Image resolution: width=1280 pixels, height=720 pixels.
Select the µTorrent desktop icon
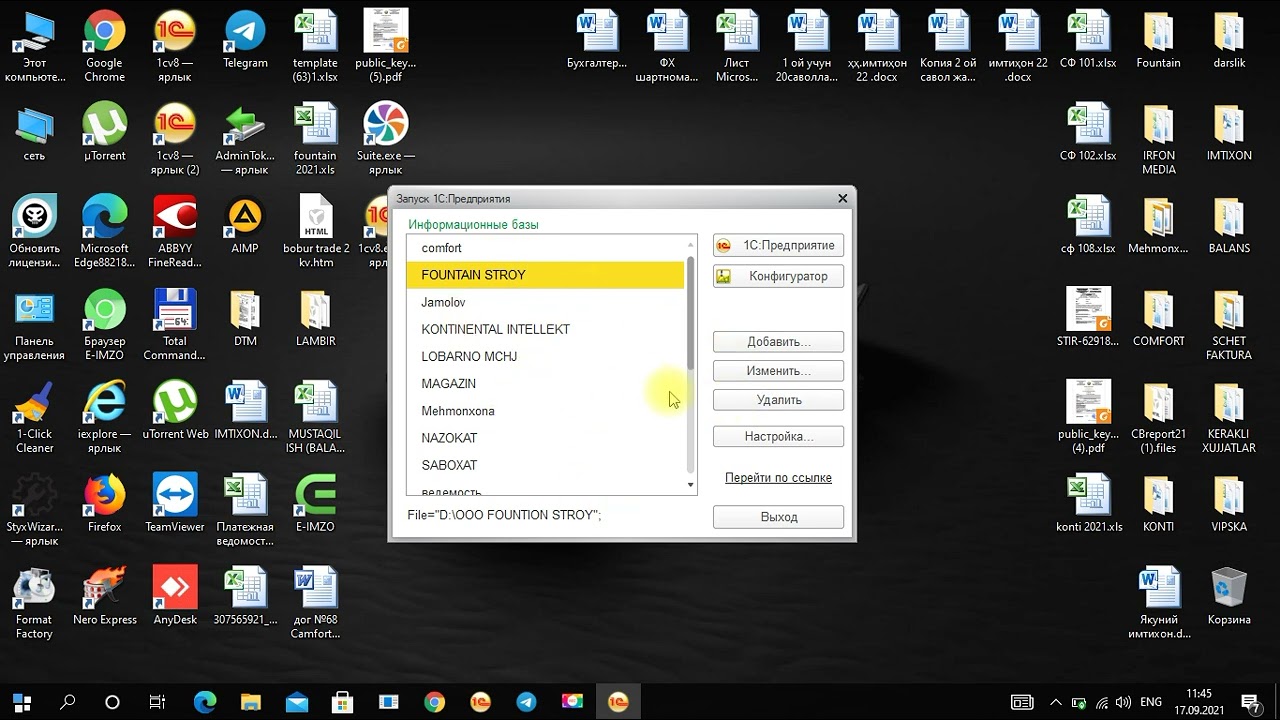(x=104, y=133)
